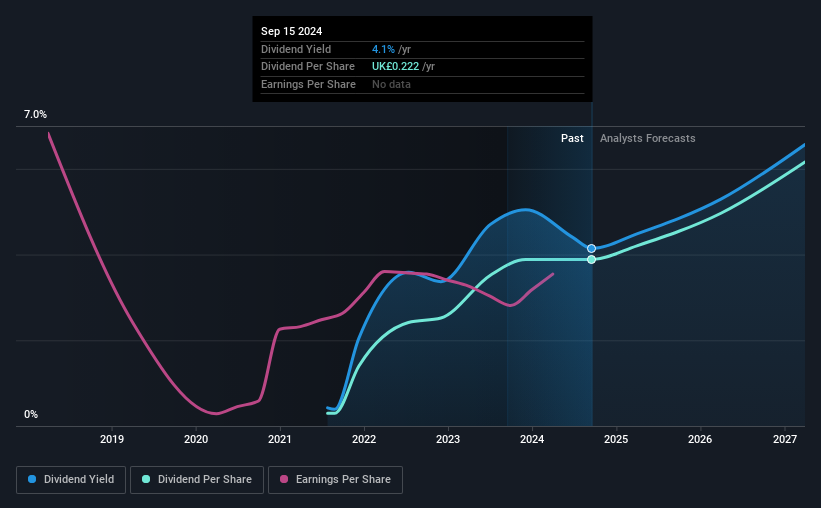Click the 2022 x-axis label
The width and height of the screenshot is (821, 508).
pos(364,439)
